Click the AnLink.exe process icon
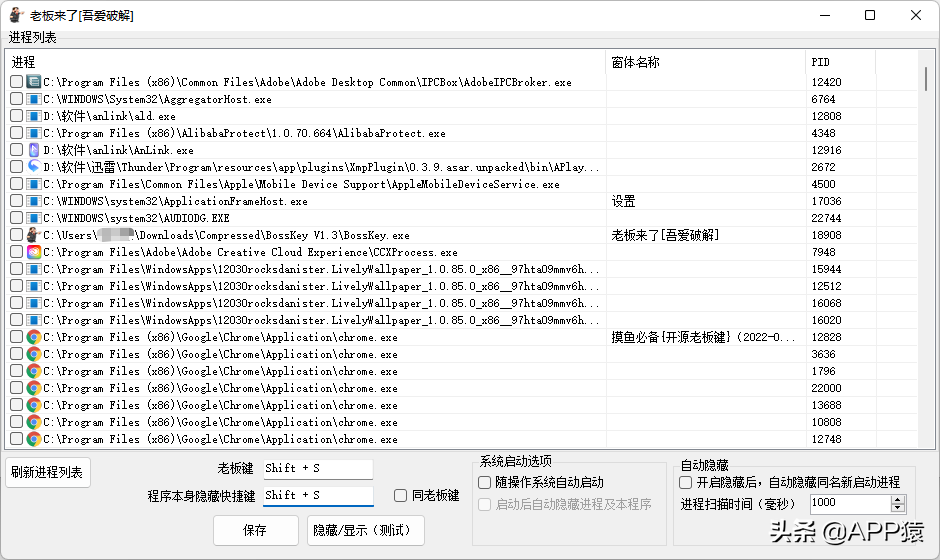This screenshot has width=940, height=560. click(x=34, y=150)
